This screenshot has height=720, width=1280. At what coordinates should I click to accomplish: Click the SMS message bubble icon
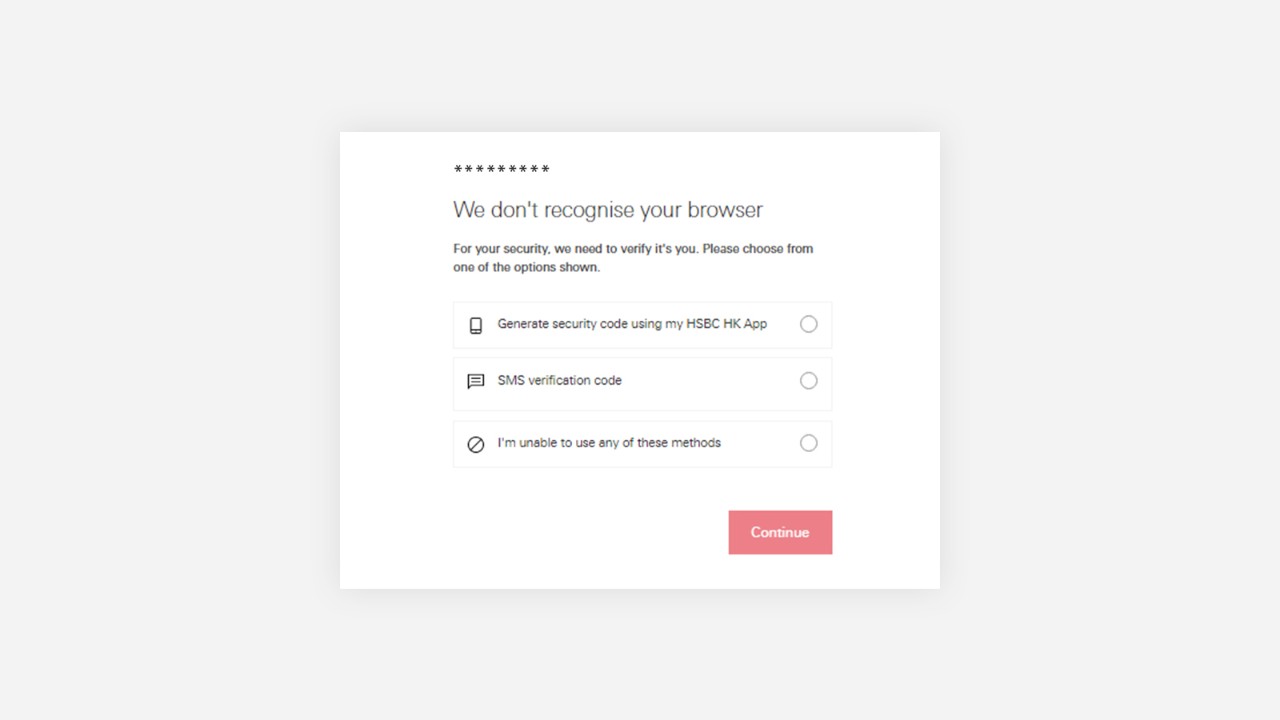[476, 381]
